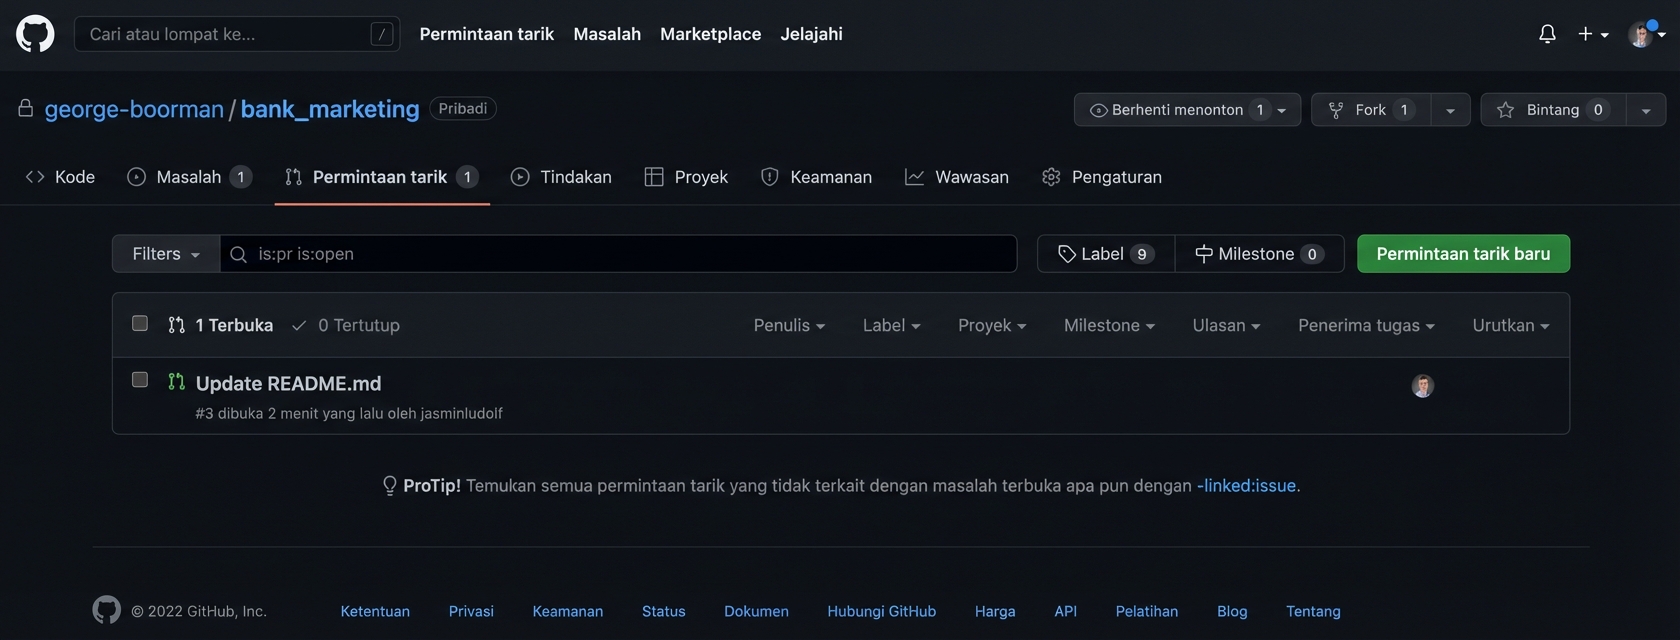The image size is (1680, 640).
Task: Open the jasminludolf author link
Action: coord(461,413)
